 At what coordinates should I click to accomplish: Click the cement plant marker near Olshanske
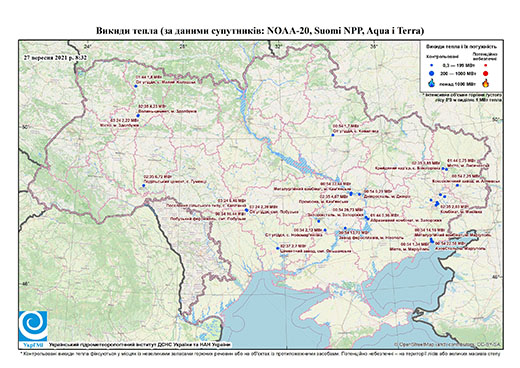pyautogui.click(x=278, y=248)
